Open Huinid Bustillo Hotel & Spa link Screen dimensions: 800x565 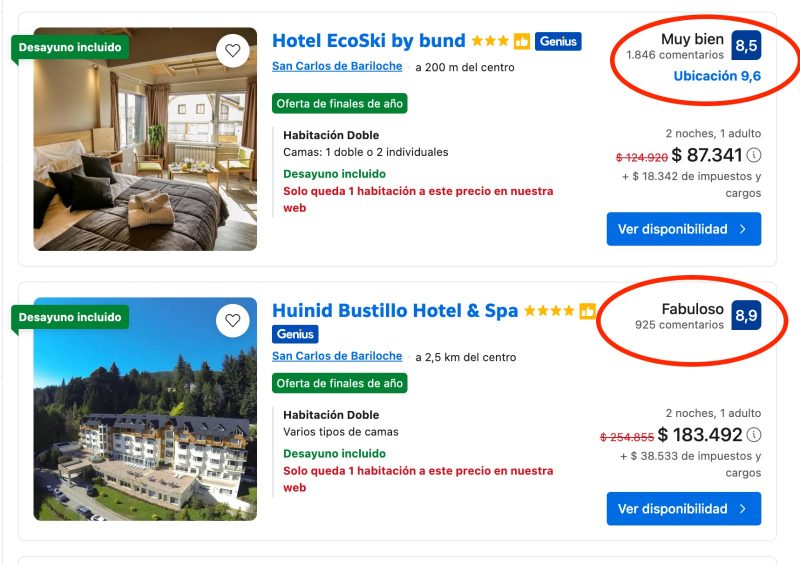(395, 311)
